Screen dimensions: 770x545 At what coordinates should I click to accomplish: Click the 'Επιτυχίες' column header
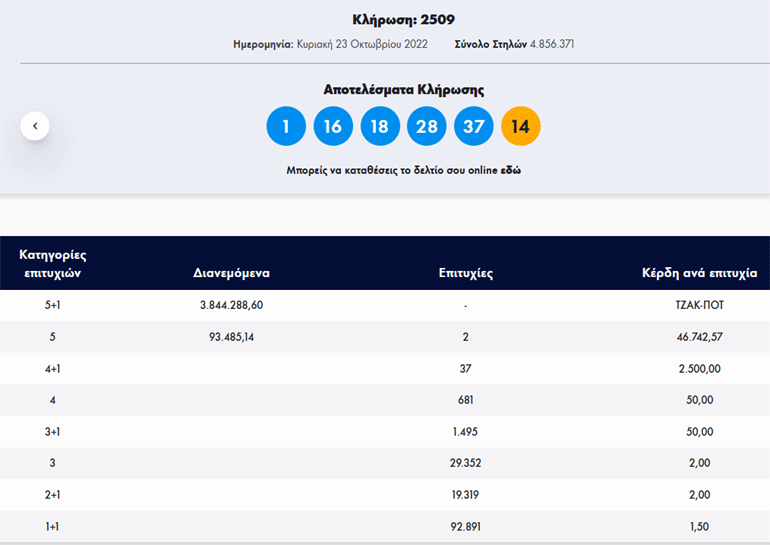pyautogui.click(x=465, y=273)
